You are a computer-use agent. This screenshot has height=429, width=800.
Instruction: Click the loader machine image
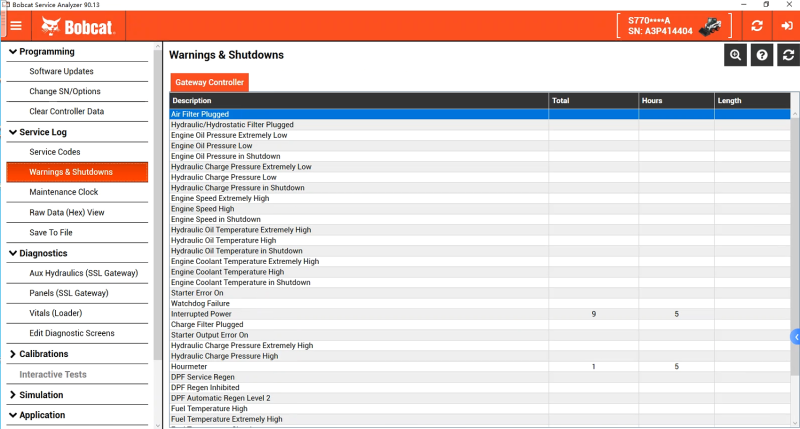pos(711,25)
